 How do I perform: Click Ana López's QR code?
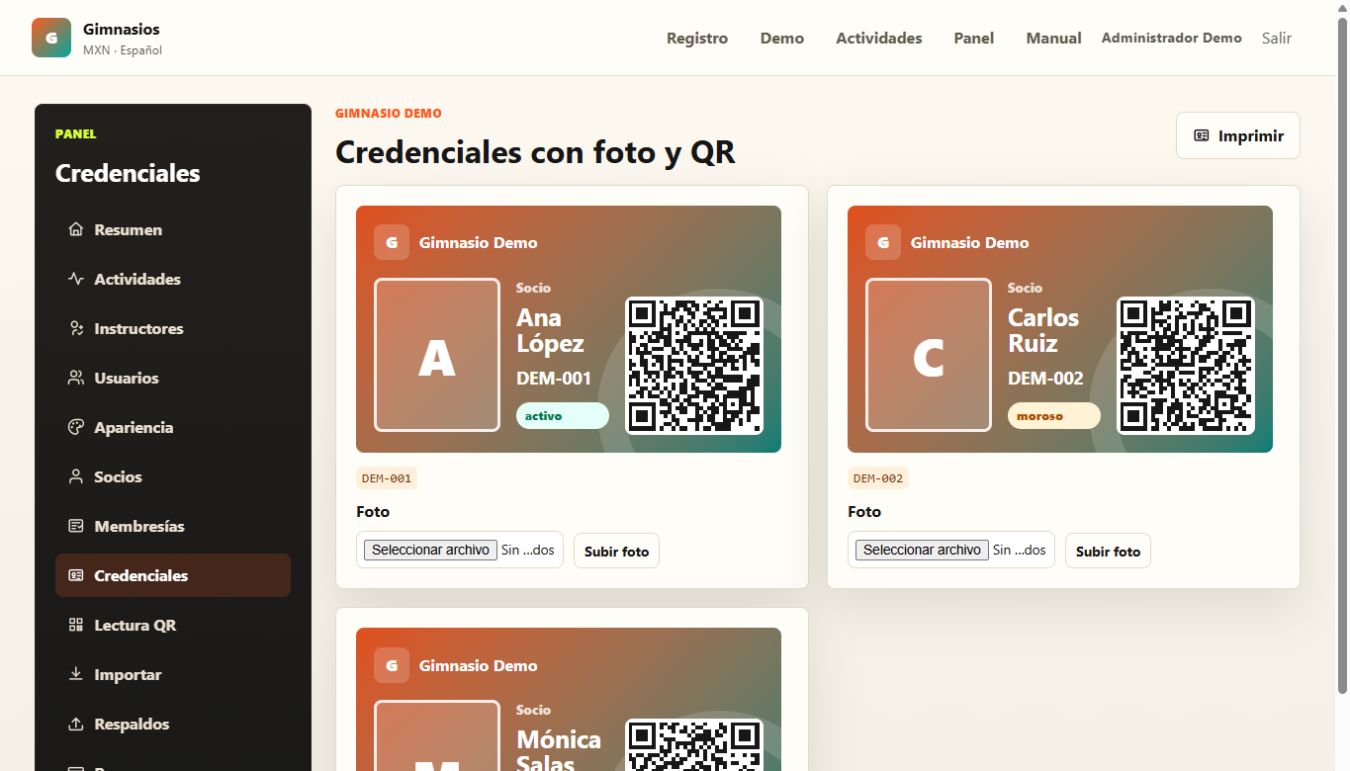(694, 365)
